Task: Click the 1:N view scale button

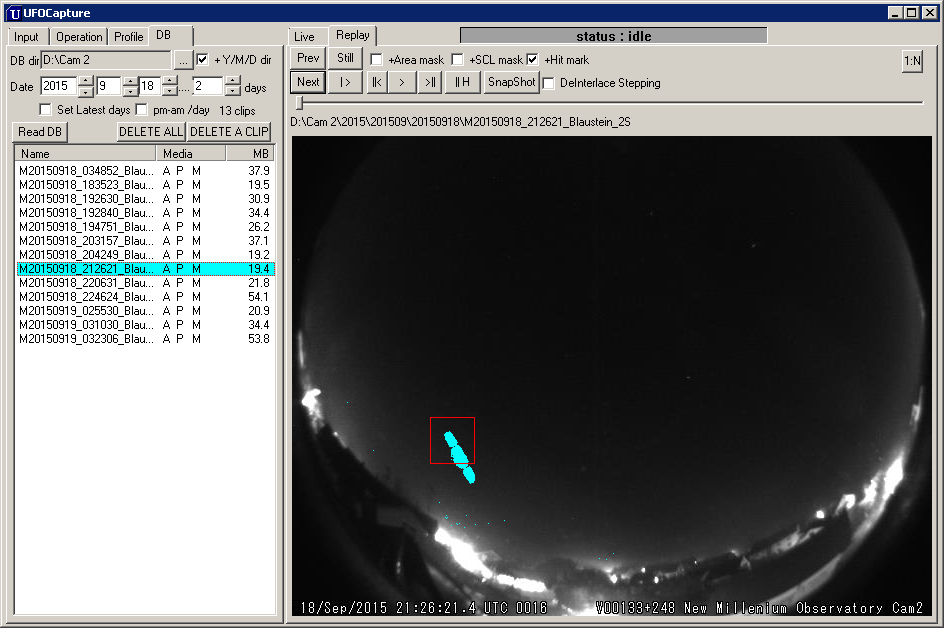Action: pyautogui.click(x=912, y=61)
